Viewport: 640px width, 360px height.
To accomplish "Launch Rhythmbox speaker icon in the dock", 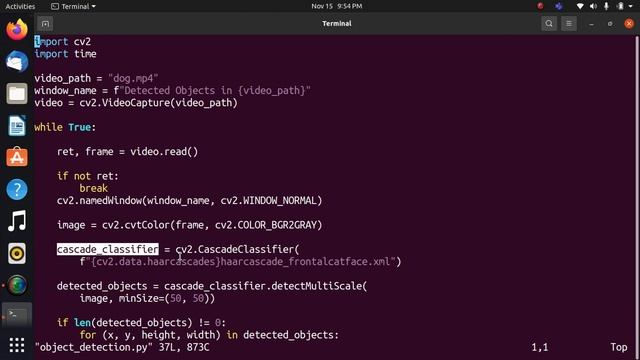I will pyautogui.click(x=17, y=253).
